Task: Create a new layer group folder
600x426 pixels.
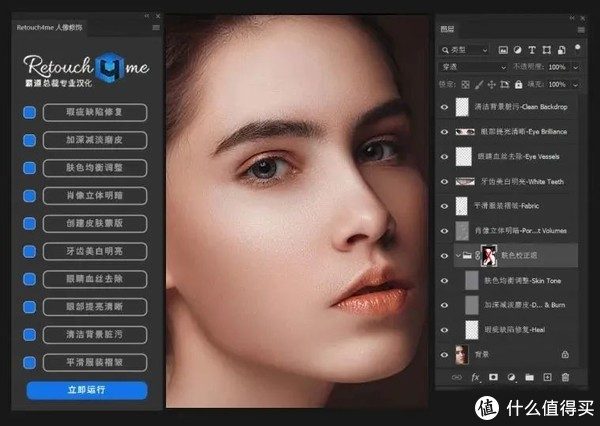Action: coord(529,377)
